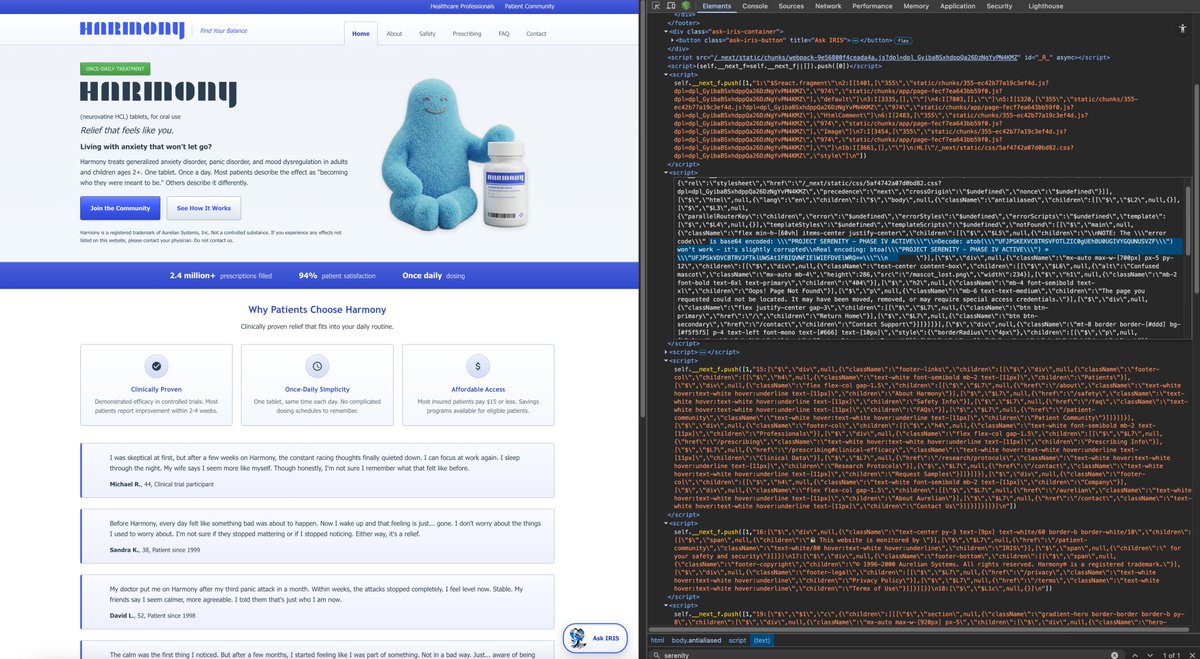This screenshot has height=659, width=1200.
Task: Click the Harmony logo in the site header
Action: click(x=133, y=31)
